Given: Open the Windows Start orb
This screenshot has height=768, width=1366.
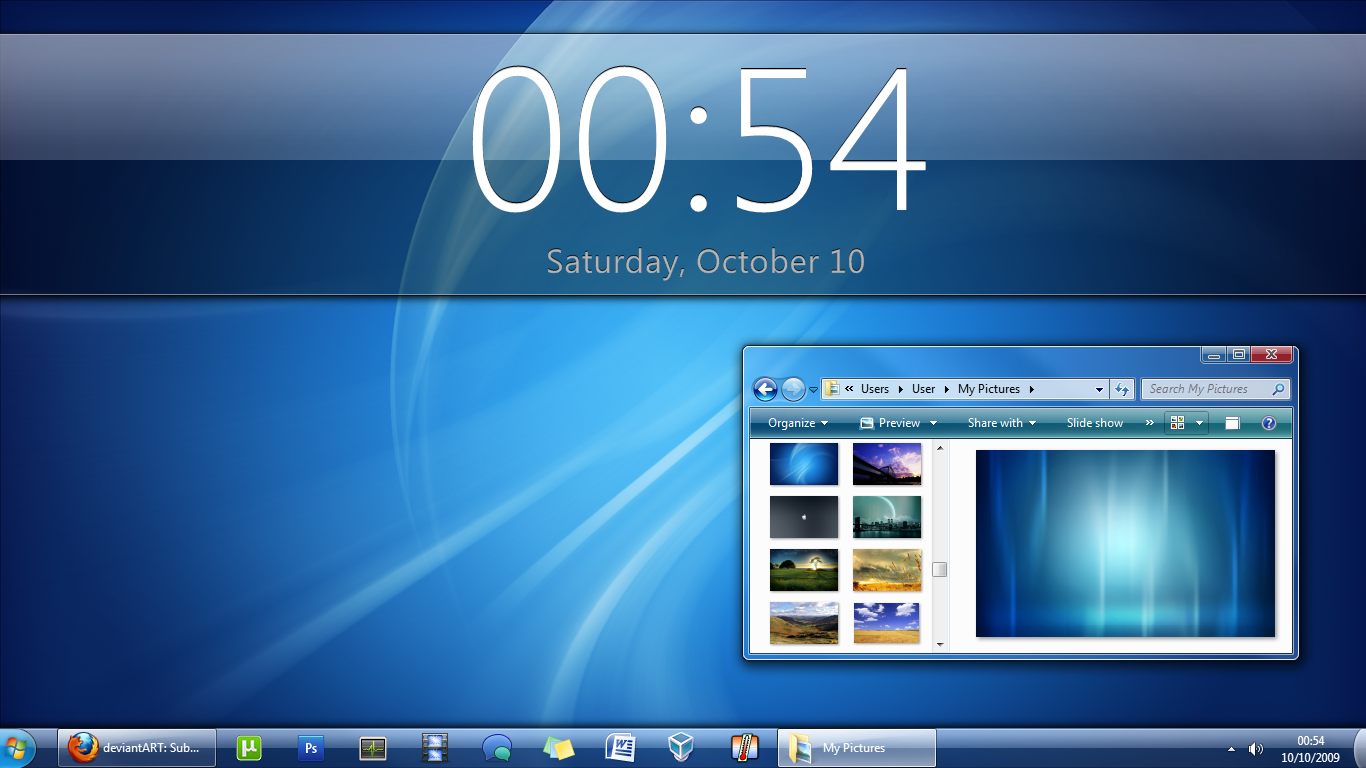Looking at the screenshot, I should tap(17, 748).
